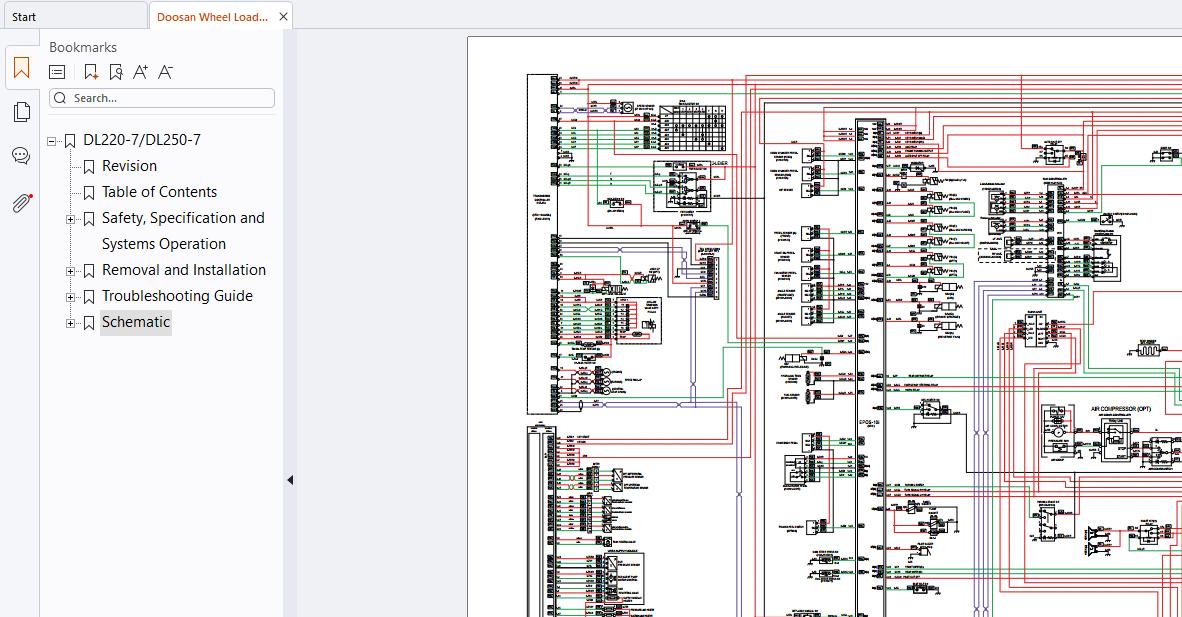Click the find bookmark icon
The width and height of the screenshot is (1182, 617).
pos(115,72)
